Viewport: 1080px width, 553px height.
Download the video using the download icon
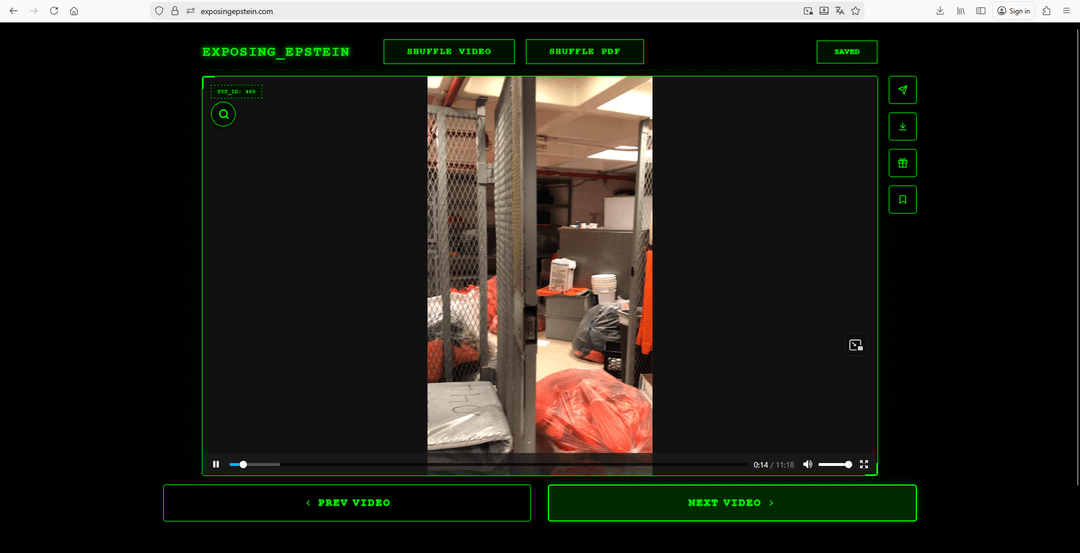click(x=902, y=127)
